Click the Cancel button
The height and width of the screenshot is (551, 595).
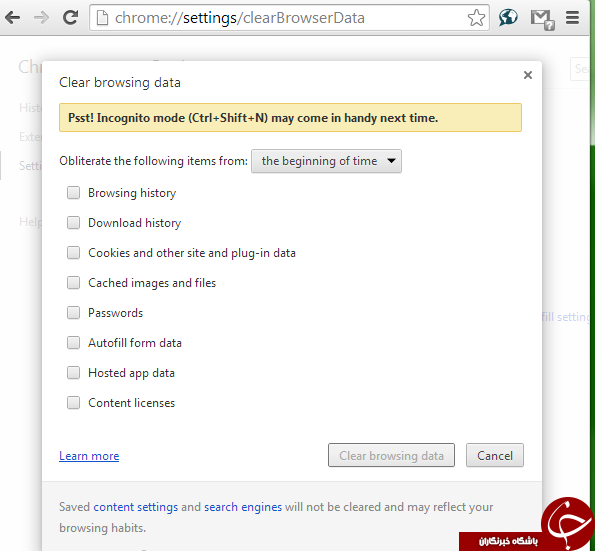pyautogui.click(x=495, y=455)
